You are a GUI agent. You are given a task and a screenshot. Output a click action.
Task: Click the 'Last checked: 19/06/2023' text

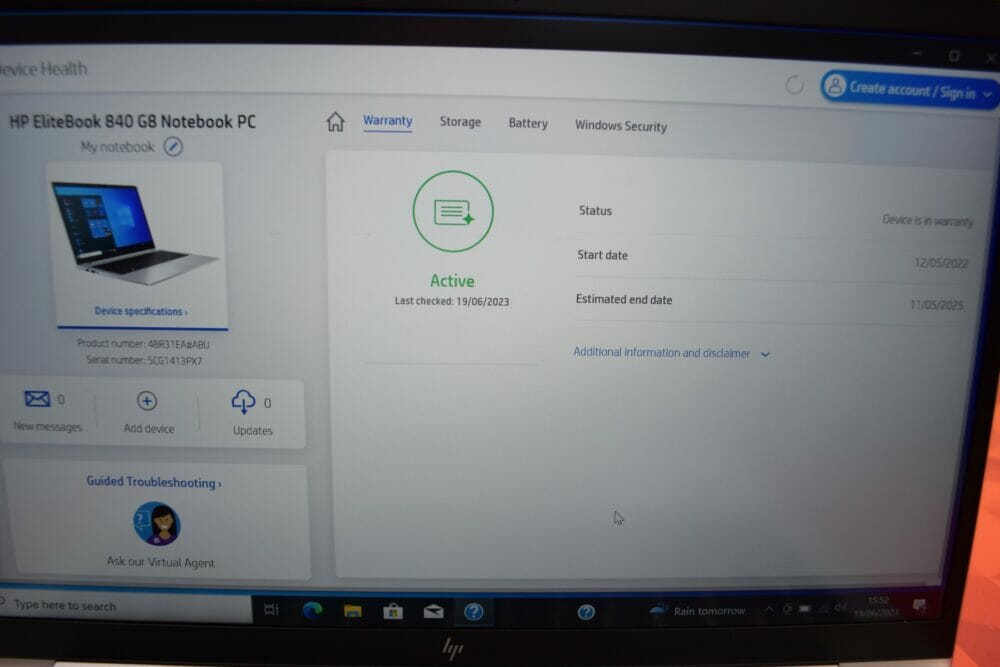click(x=452, y=301)
